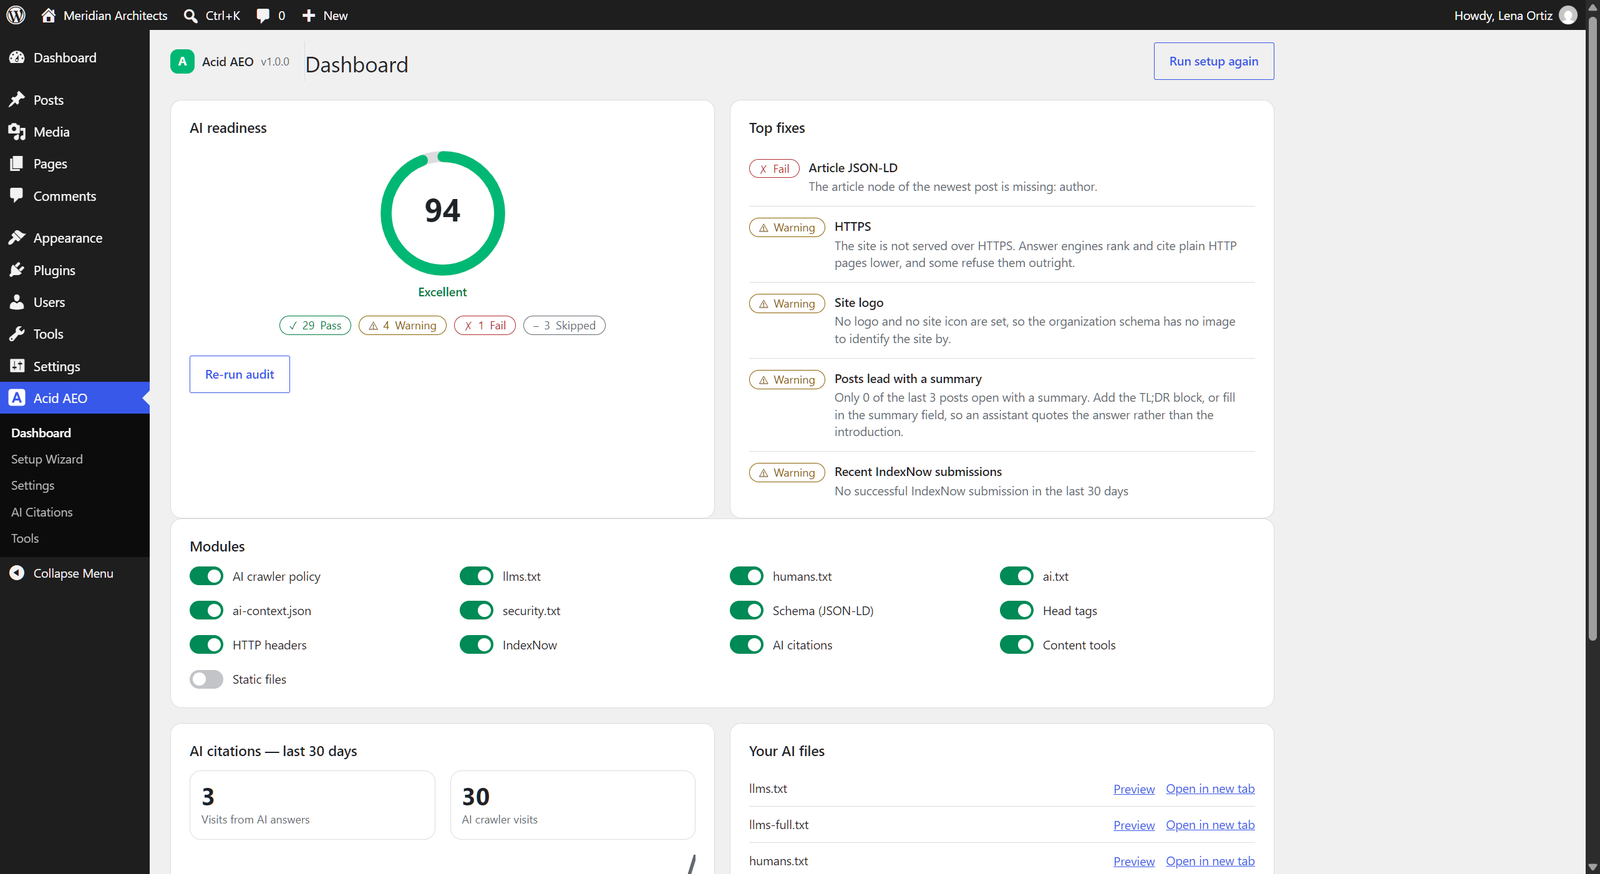The width and height of the screenshot is (1600, 874).
Task: Click the Visits from AI answers card
Action: tap(312, 805)
